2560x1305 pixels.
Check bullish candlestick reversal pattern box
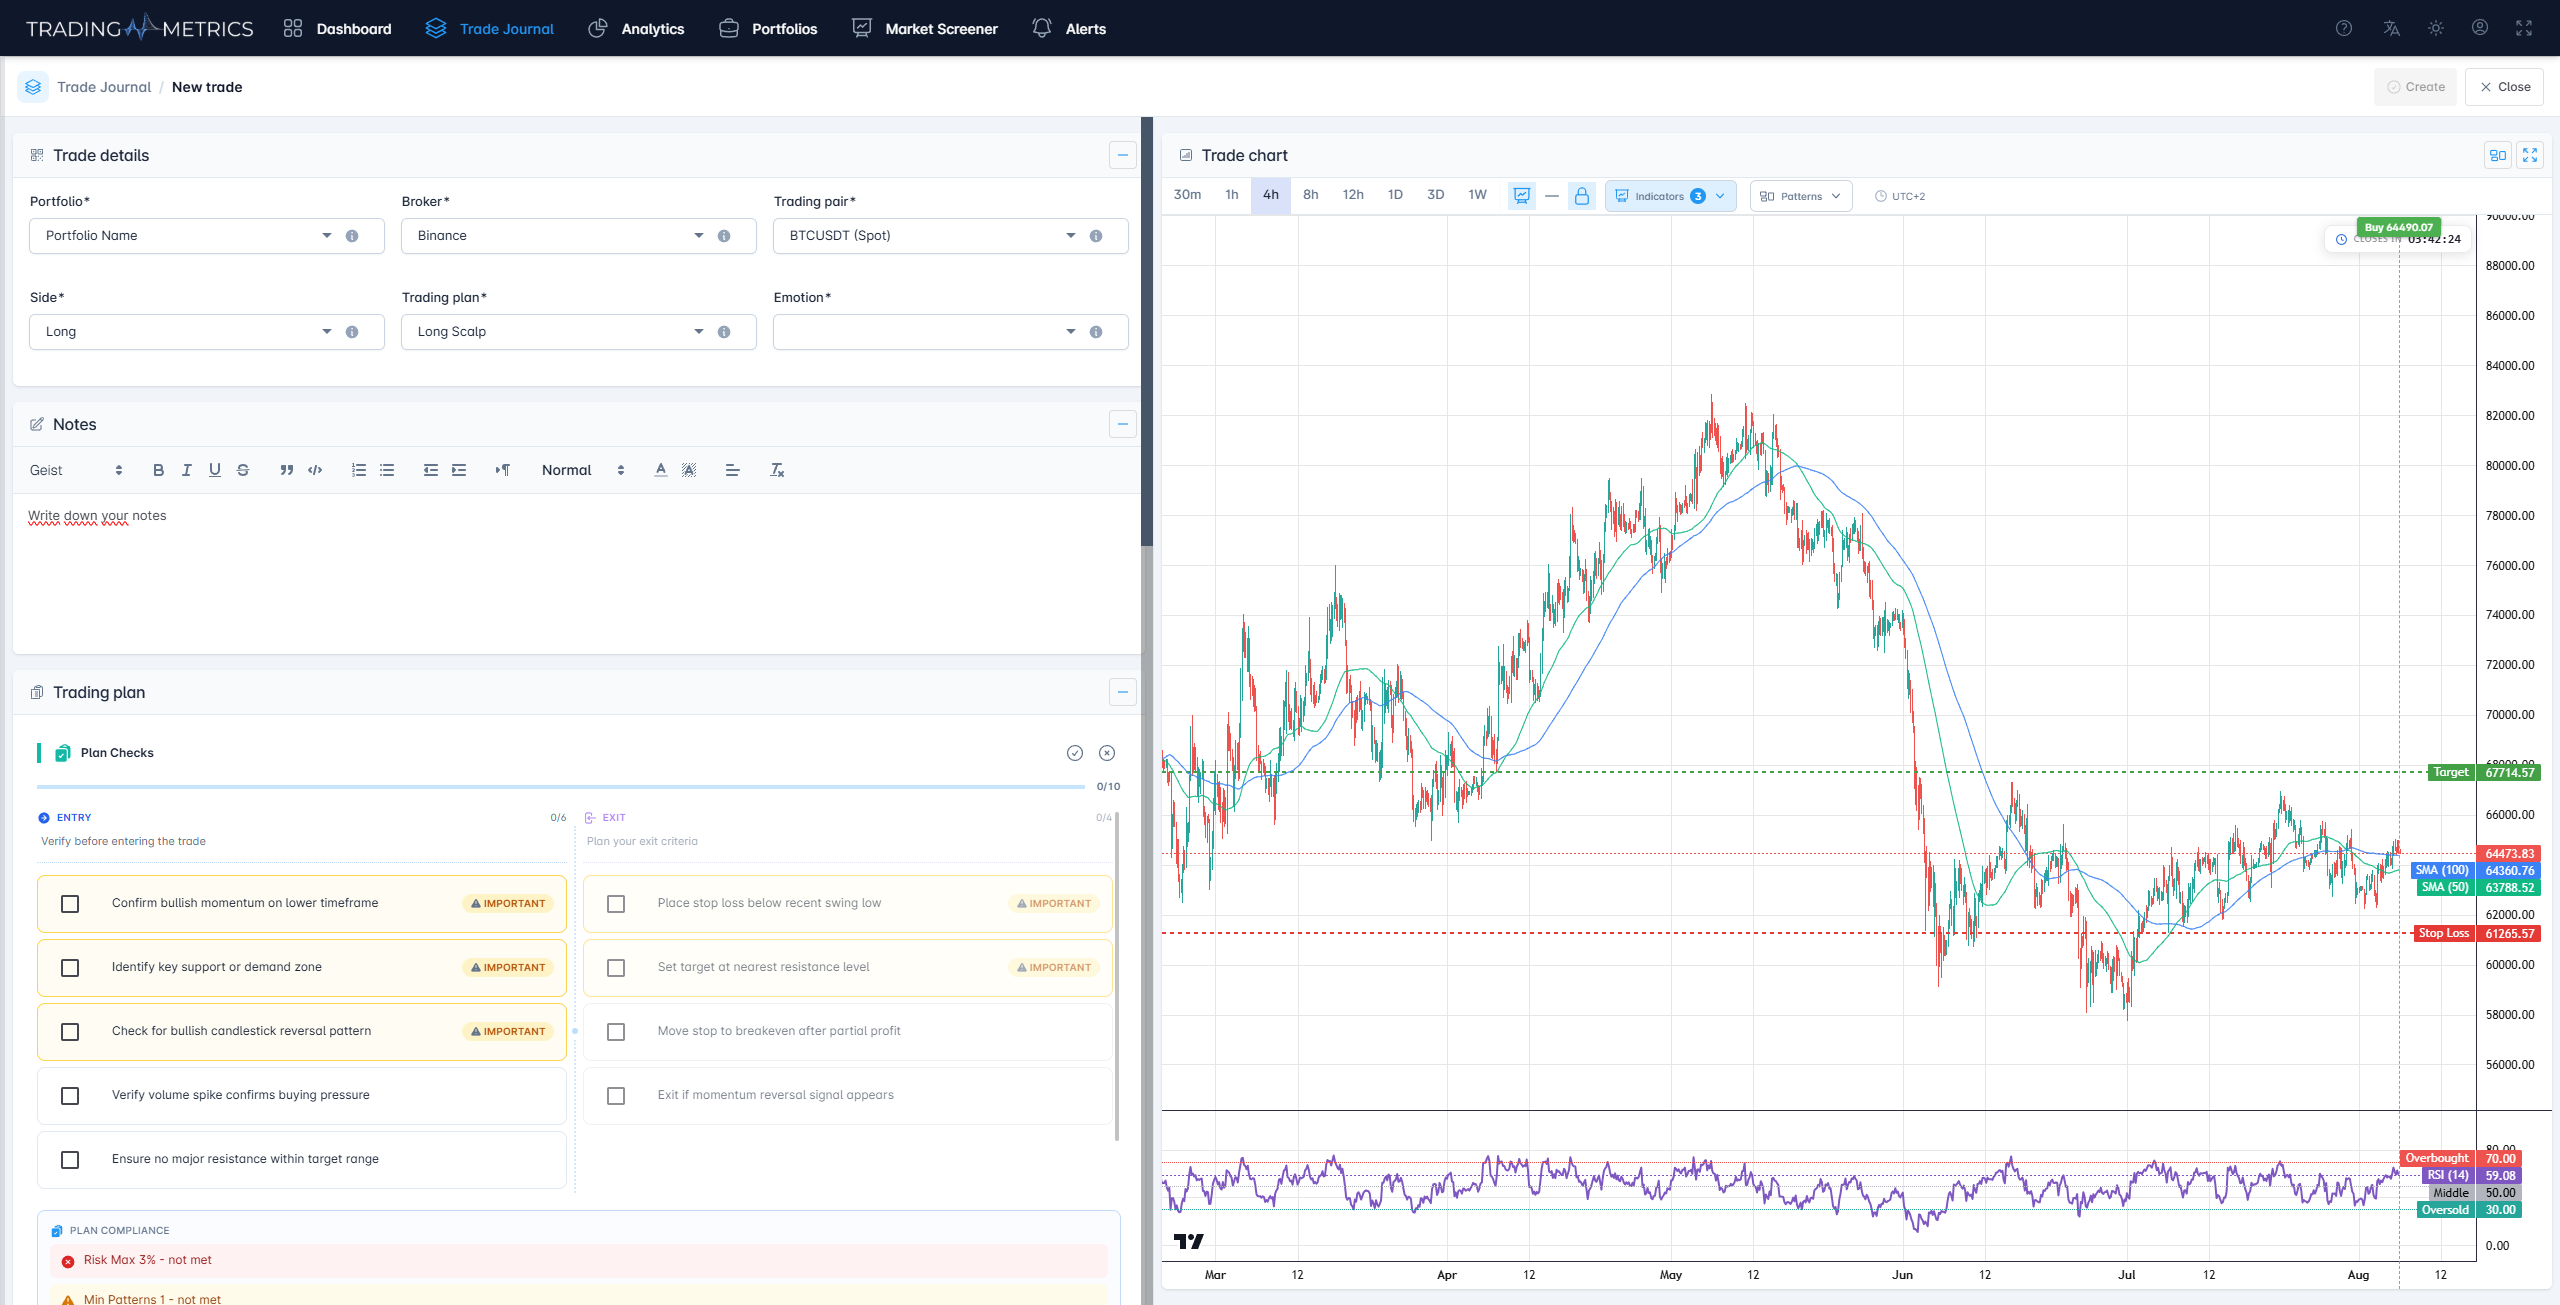coord(70,1032)
